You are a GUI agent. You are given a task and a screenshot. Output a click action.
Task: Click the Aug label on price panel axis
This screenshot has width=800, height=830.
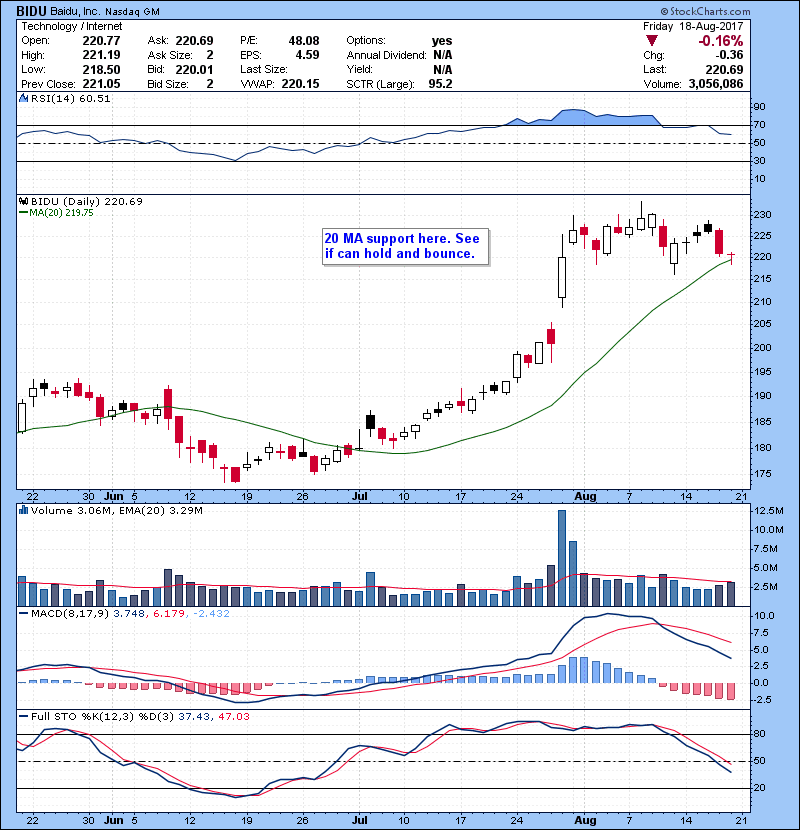pos(586,497)
